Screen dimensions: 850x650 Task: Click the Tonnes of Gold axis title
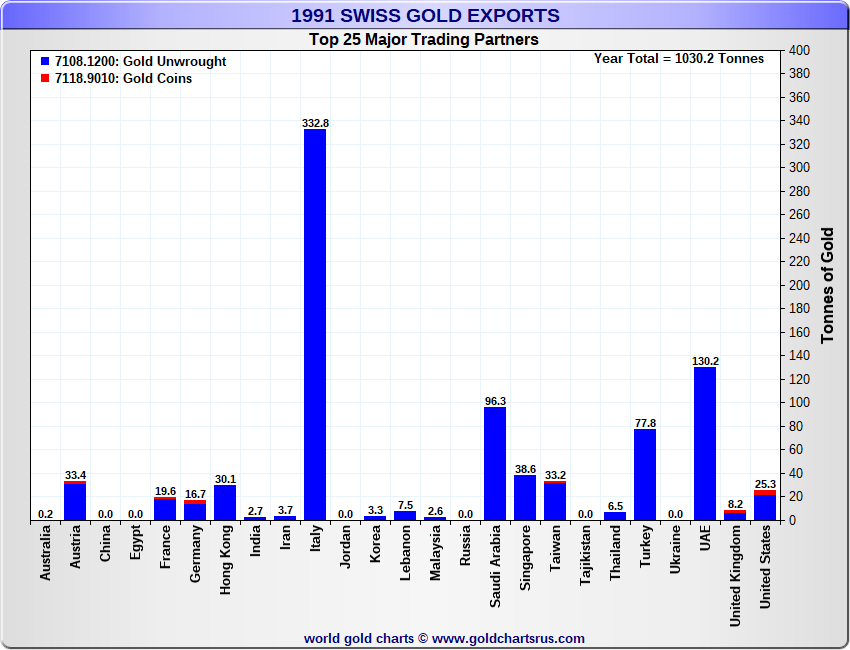827,285
